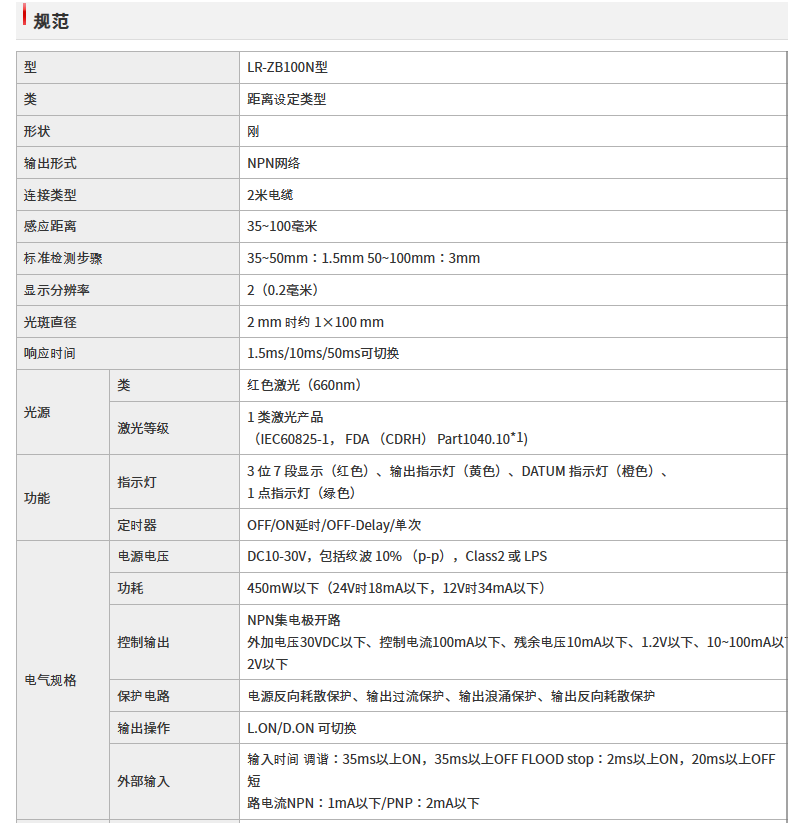Select the 1×100 mm spot diameter value

click(x=349, y=322)
